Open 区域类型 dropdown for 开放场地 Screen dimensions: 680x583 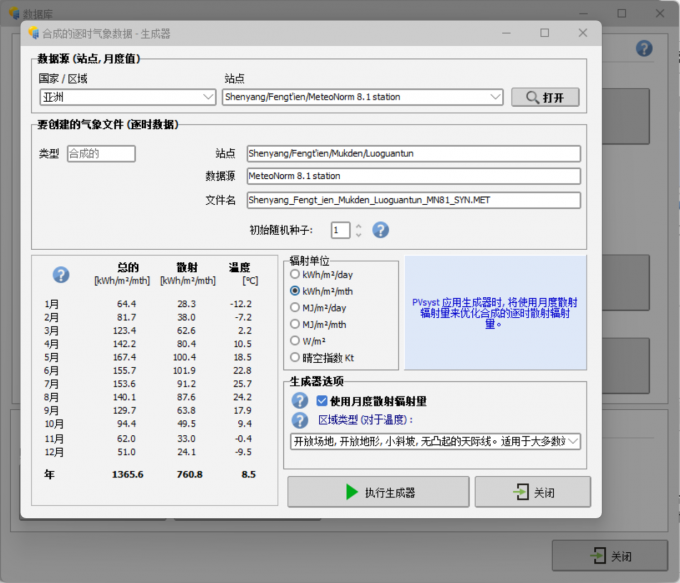tap(435, 442)
